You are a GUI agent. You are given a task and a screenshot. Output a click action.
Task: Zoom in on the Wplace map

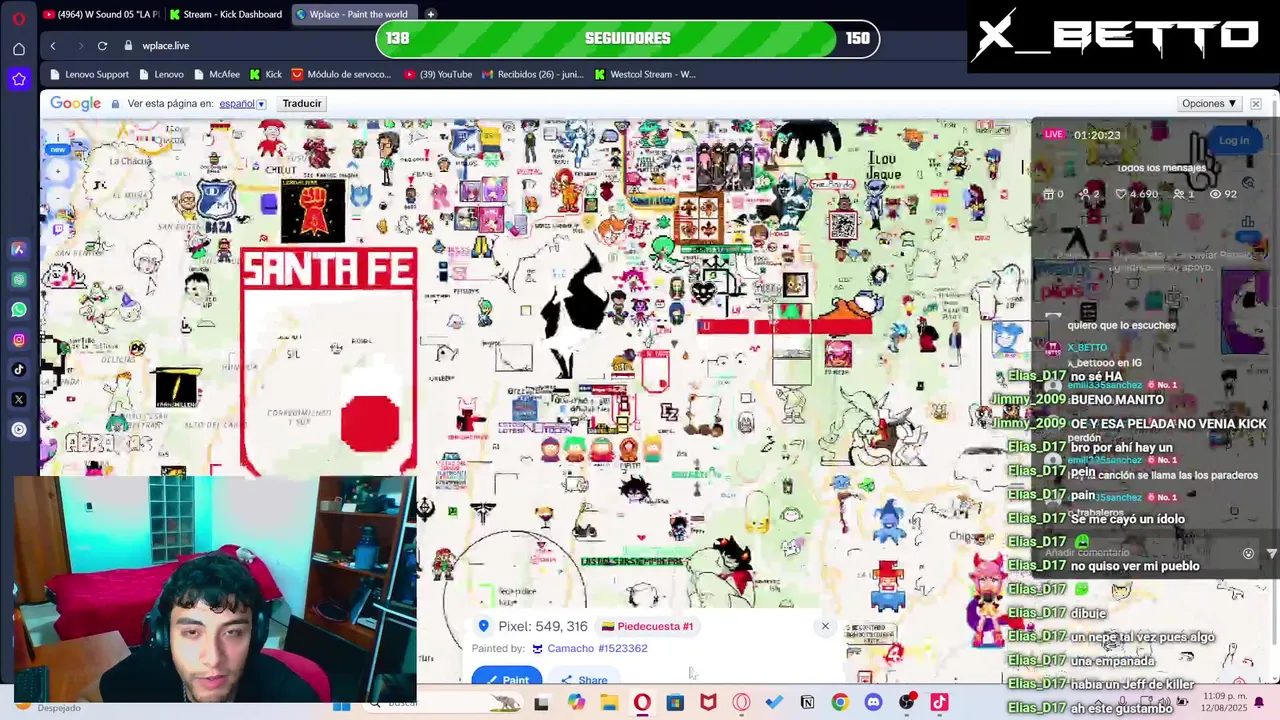pyautogui.click(x=58, y=171)
